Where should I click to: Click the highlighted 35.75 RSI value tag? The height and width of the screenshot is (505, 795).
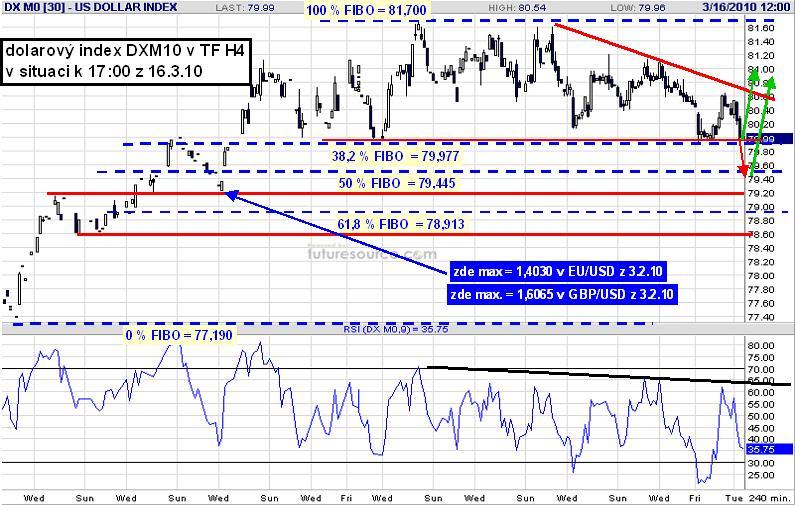pos(769,449)
